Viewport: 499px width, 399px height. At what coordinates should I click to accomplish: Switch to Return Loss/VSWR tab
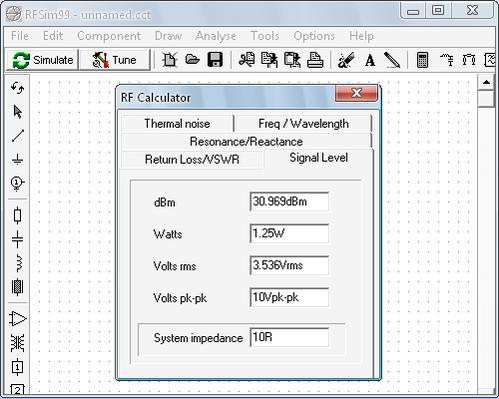[192, 159]
